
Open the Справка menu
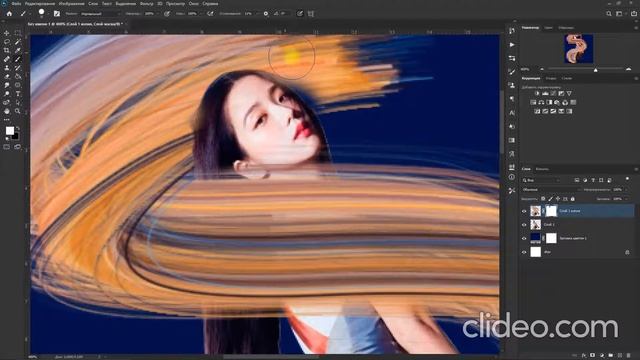(x=210, y=3)
